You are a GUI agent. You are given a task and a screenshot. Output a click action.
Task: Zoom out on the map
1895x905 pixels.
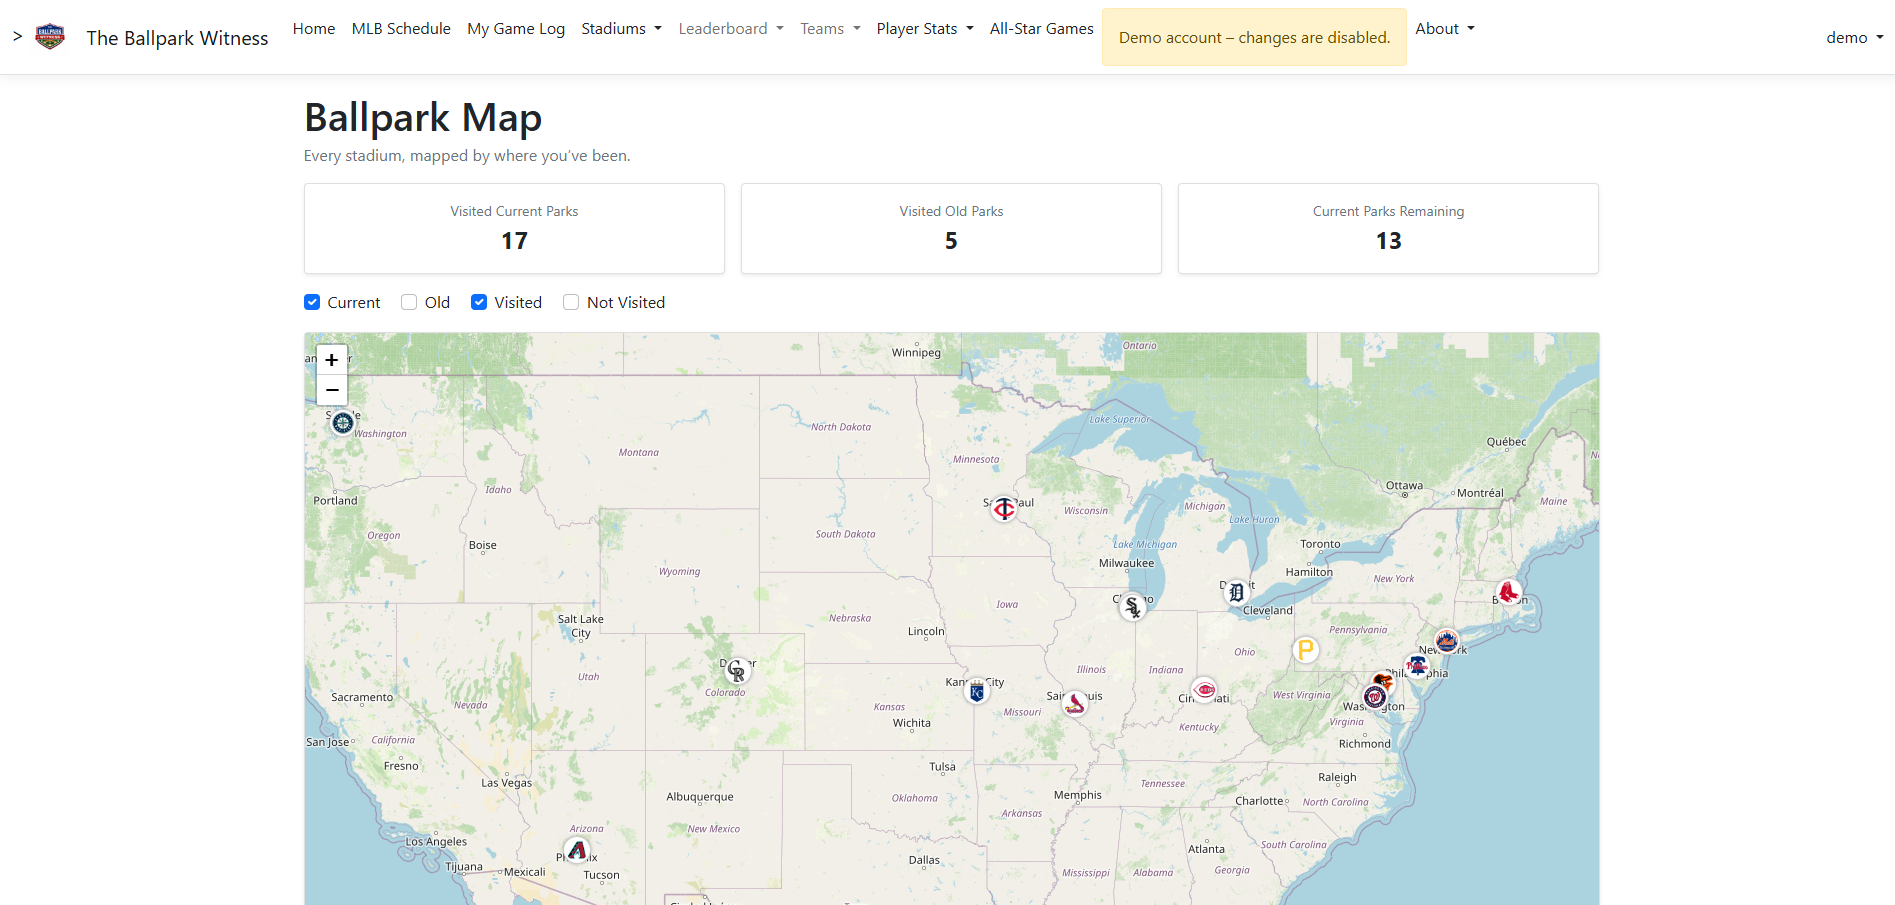(332, 390)
